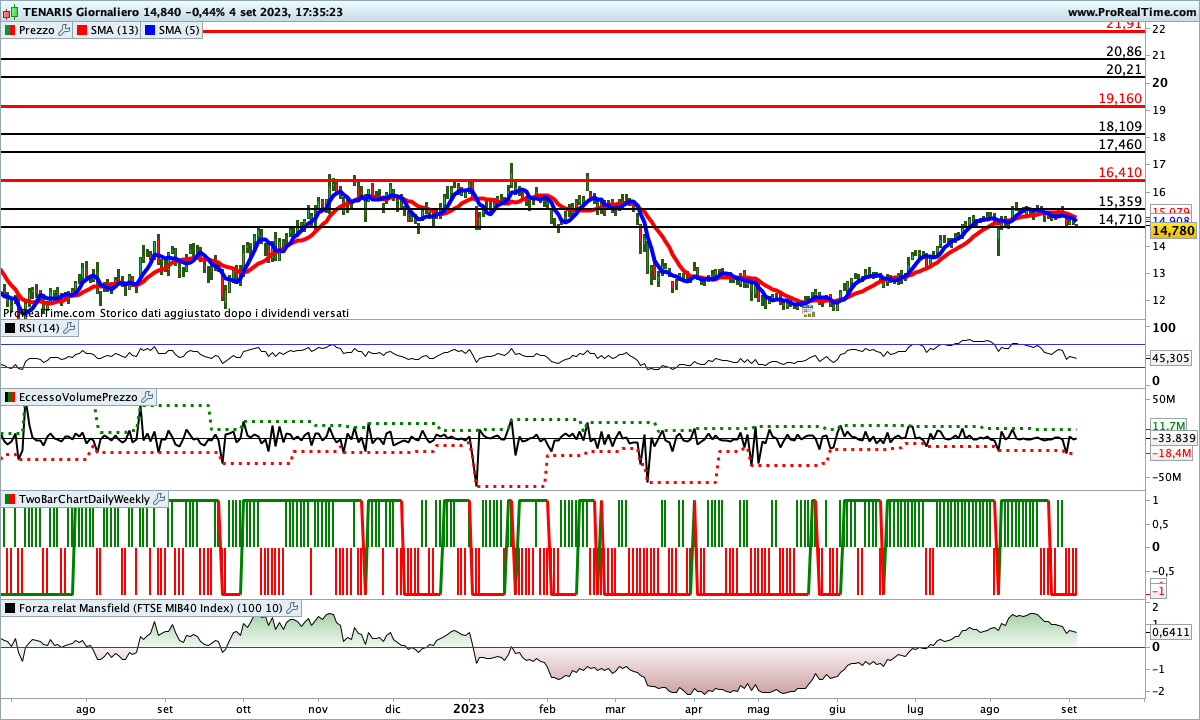This screenshot has width=1200, height=720.
Task: Click the 14,710 level label
Action: 1120,218
